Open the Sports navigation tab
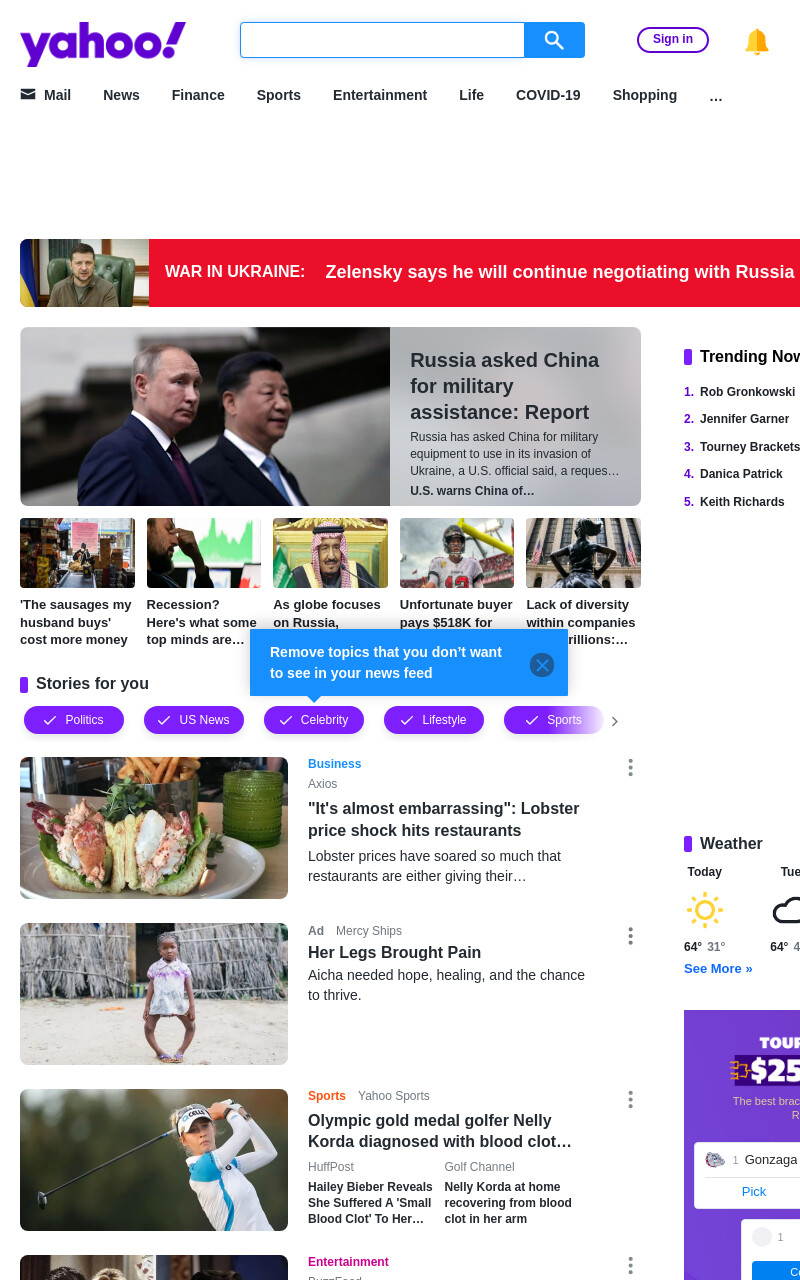 tap(279, 95)
